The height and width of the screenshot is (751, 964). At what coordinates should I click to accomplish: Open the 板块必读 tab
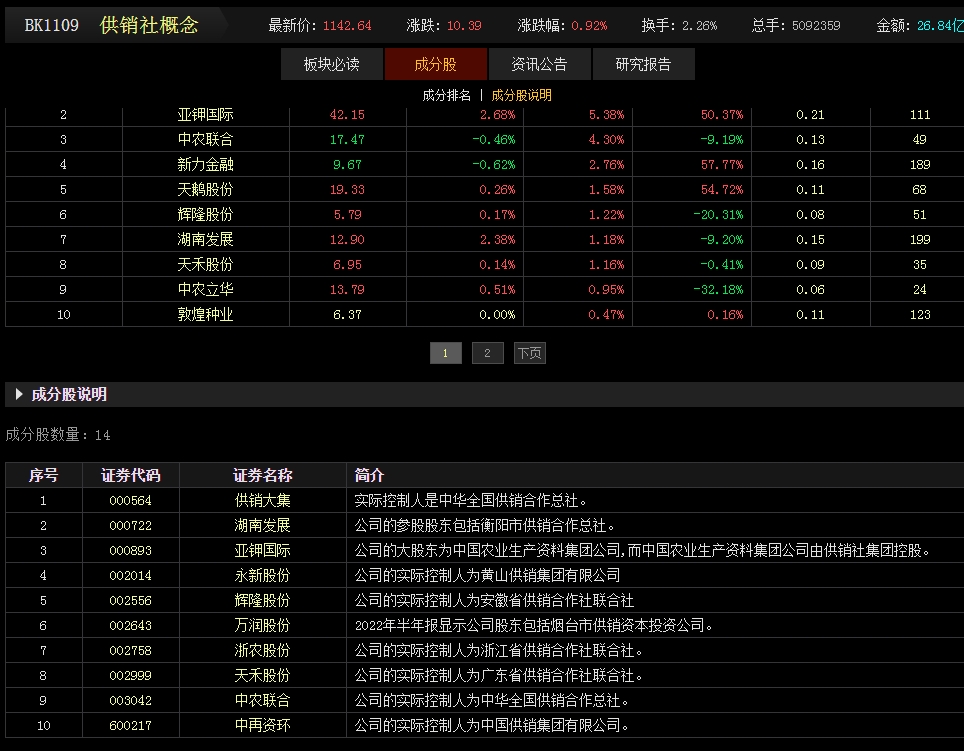pos(331,64)
